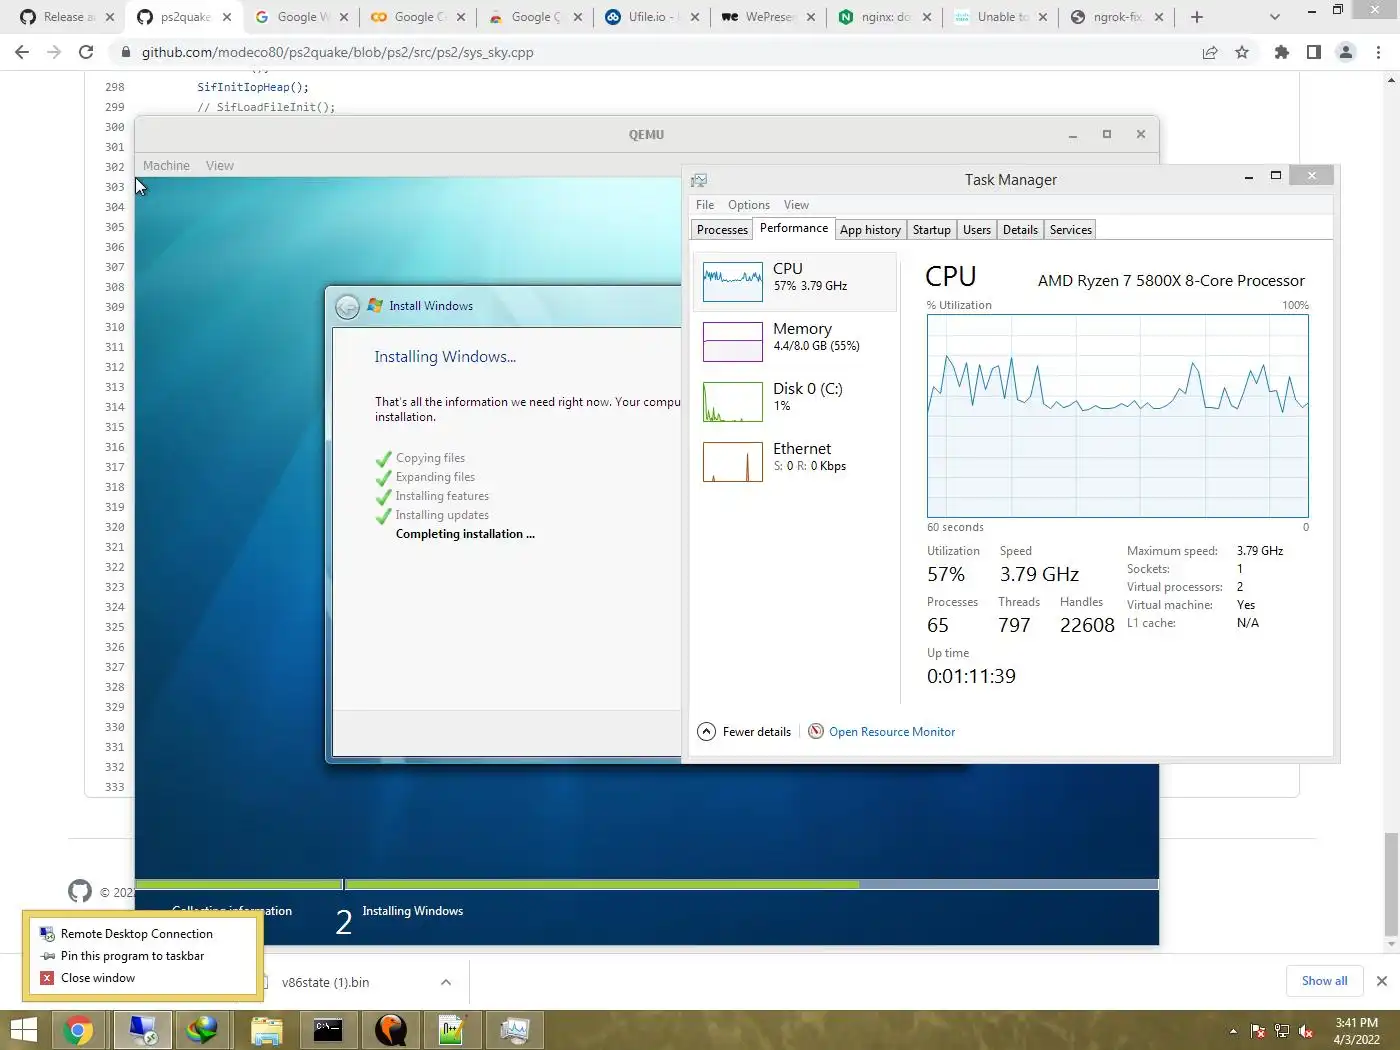
Task: Open the Machine menu in QEMU
Action: 166,166
